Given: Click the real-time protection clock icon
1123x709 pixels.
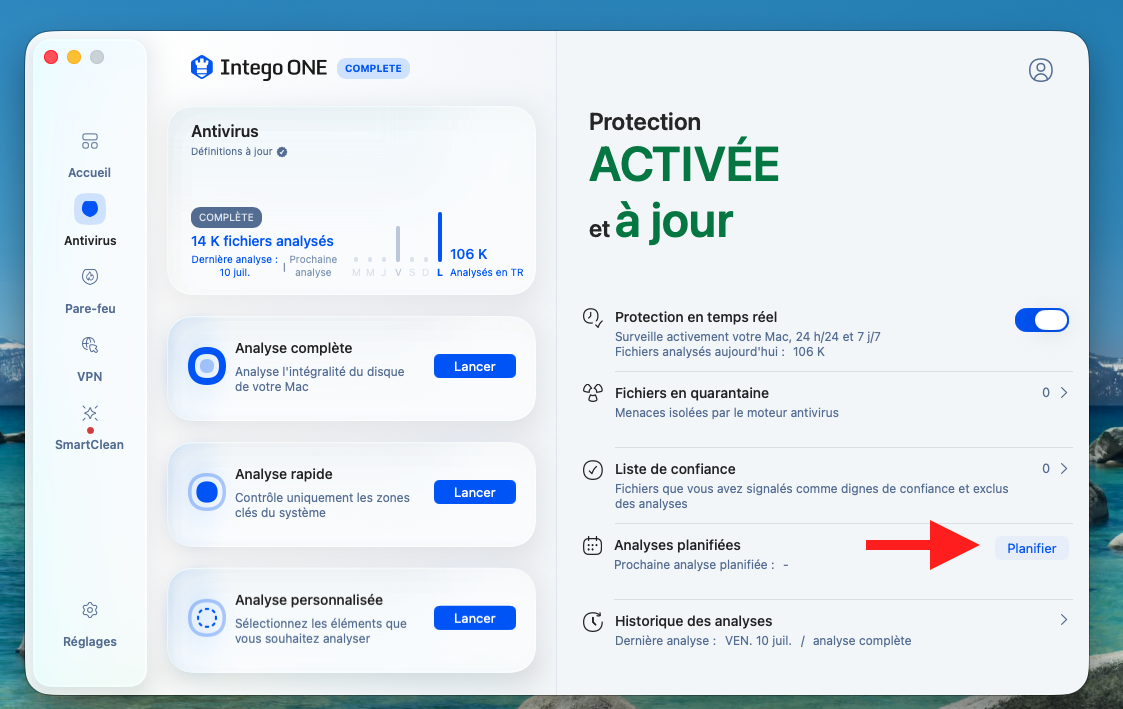Looking at the screenshot, I should tap(592, 317).
